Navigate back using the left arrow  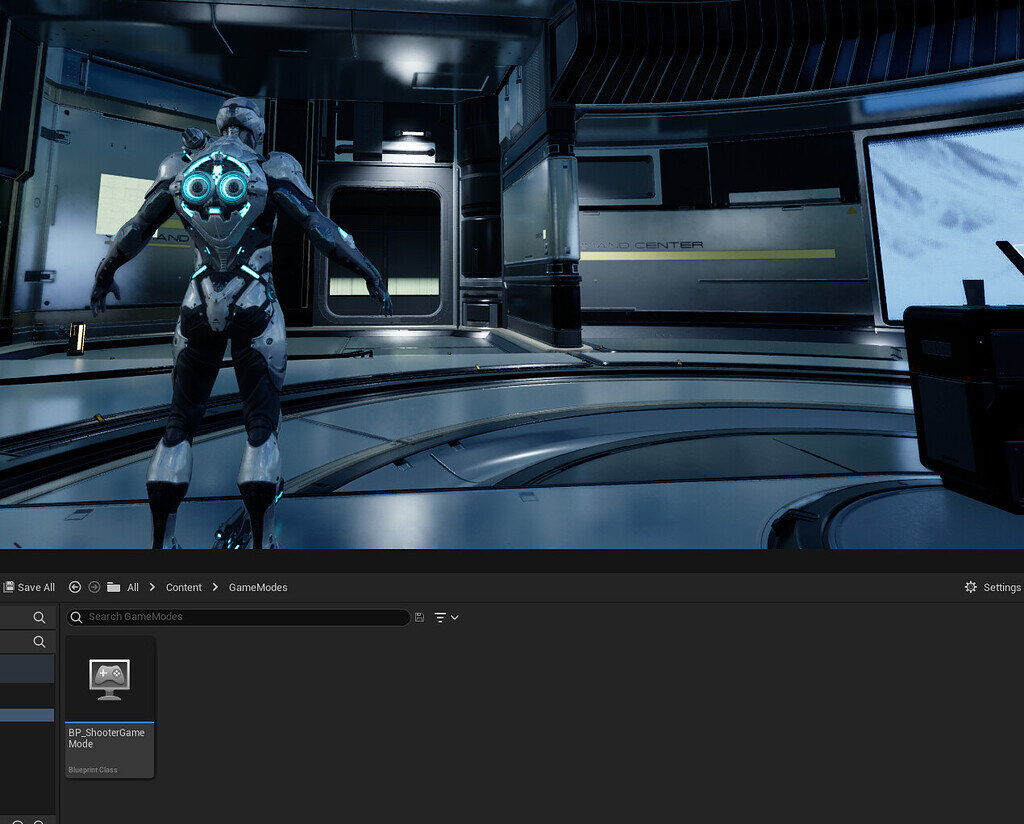click(74, 587)
